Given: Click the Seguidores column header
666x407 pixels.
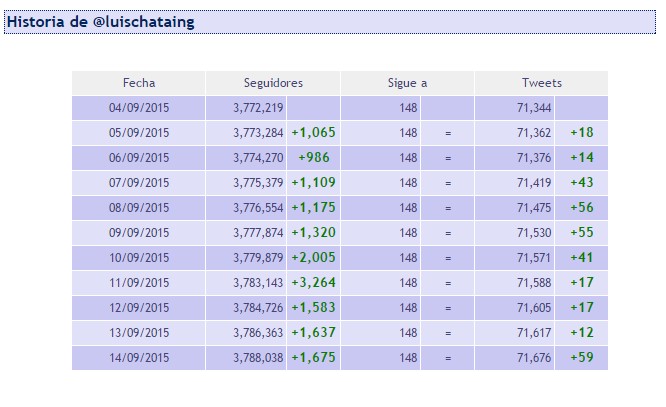Looking at the screenshot, I should (x=273, y=83).
